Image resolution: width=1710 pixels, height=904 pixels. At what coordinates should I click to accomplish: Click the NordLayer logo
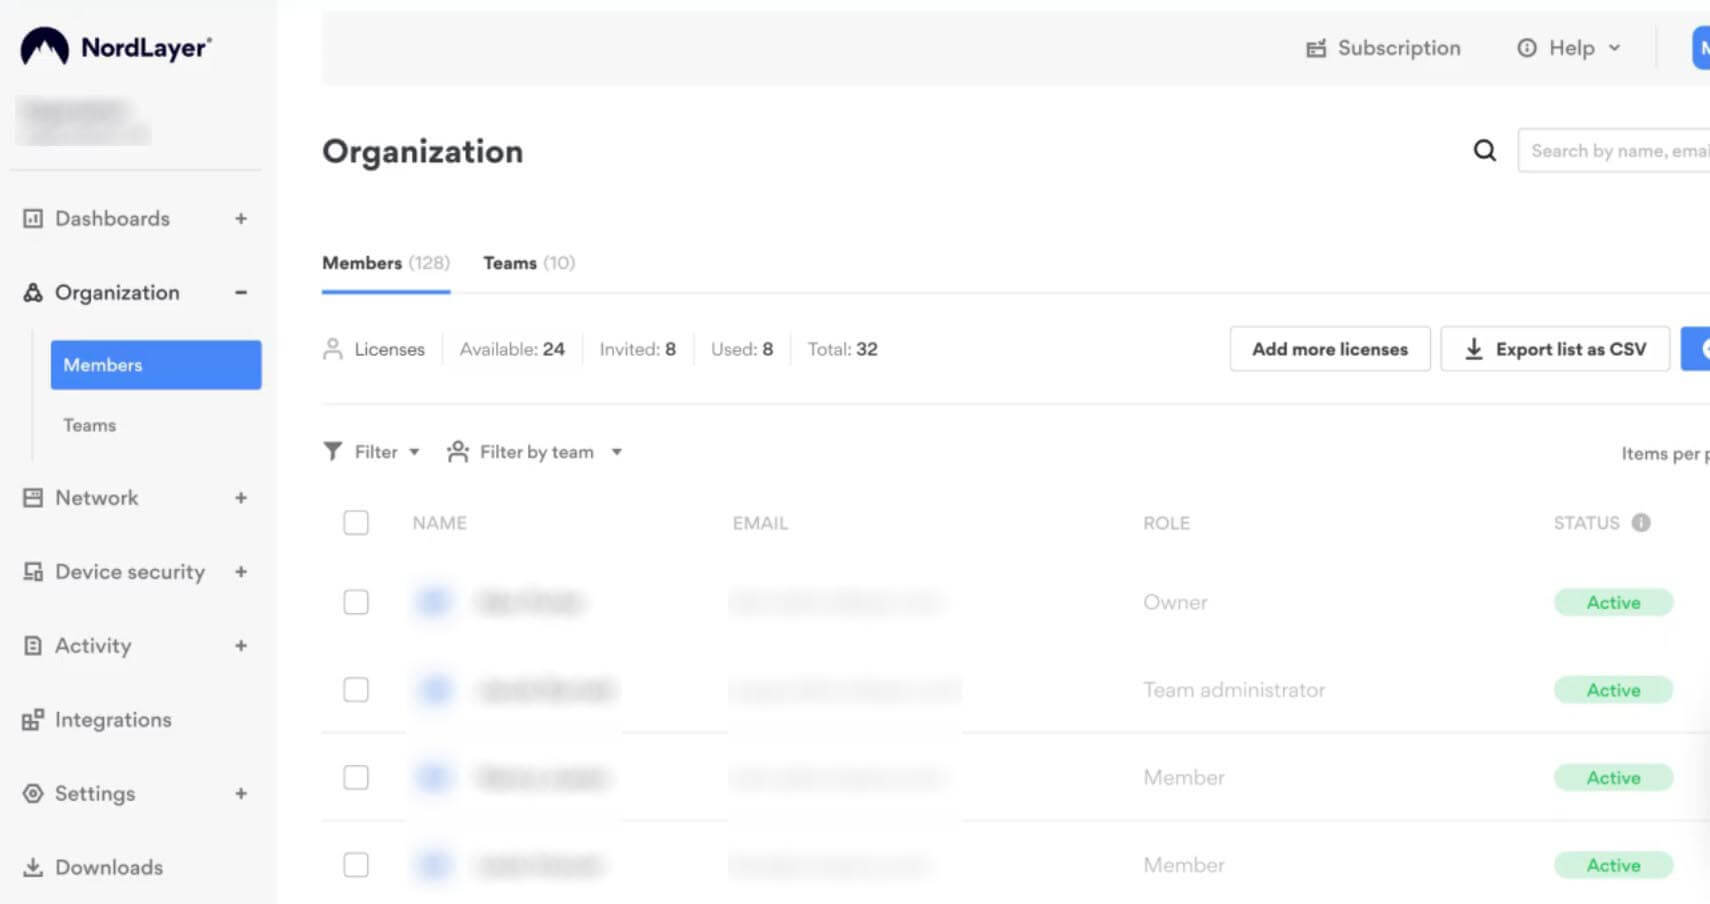coord(116,46)
